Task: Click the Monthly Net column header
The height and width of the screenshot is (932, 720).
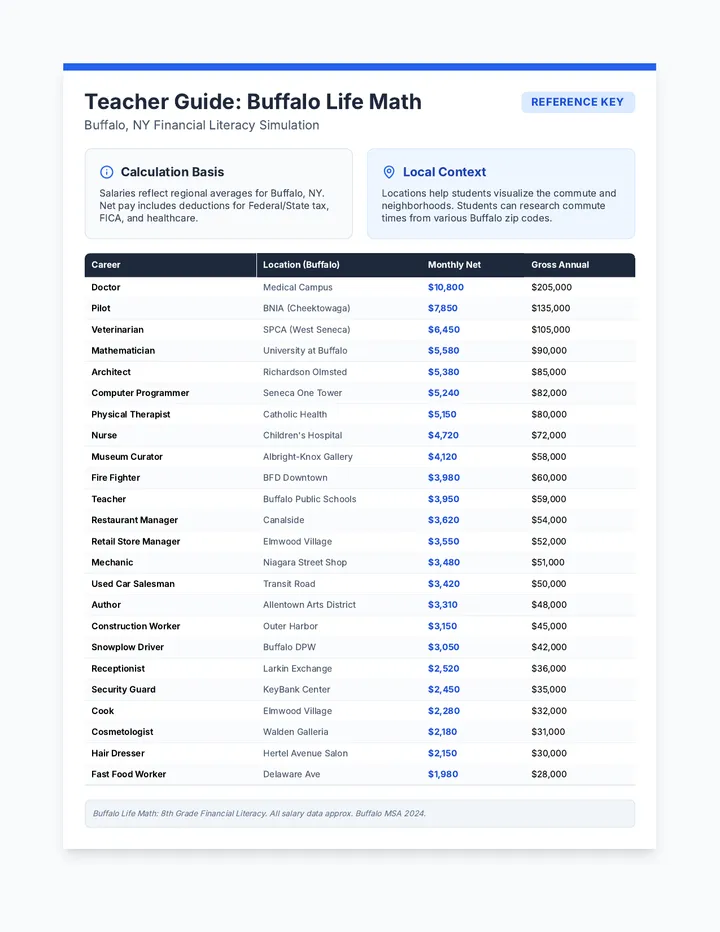Action: coord(454,265)
